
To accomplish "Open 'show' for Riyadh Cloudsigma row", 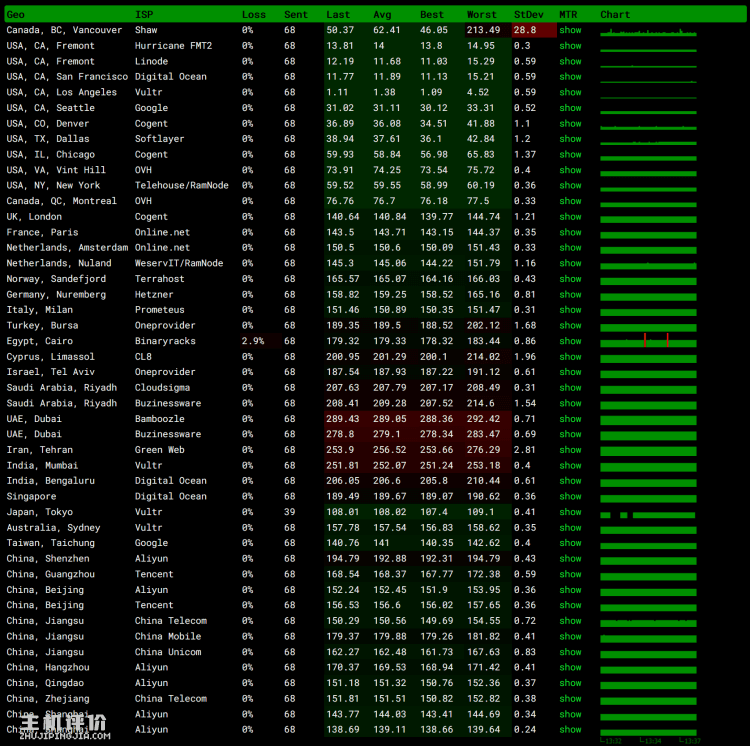I will (570, 388).
